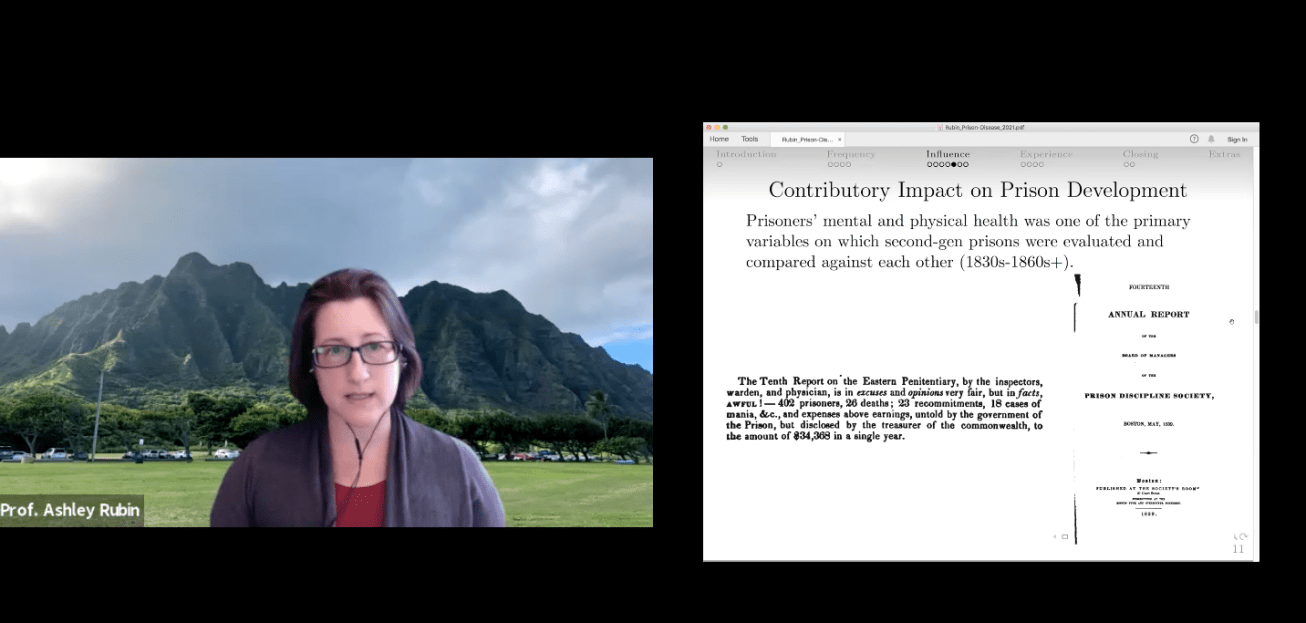Screen dimensions: 1306x623
Task: Click the slide navigation icon at bottom left
Action: pyautogui.click(x=1064, y=537)
